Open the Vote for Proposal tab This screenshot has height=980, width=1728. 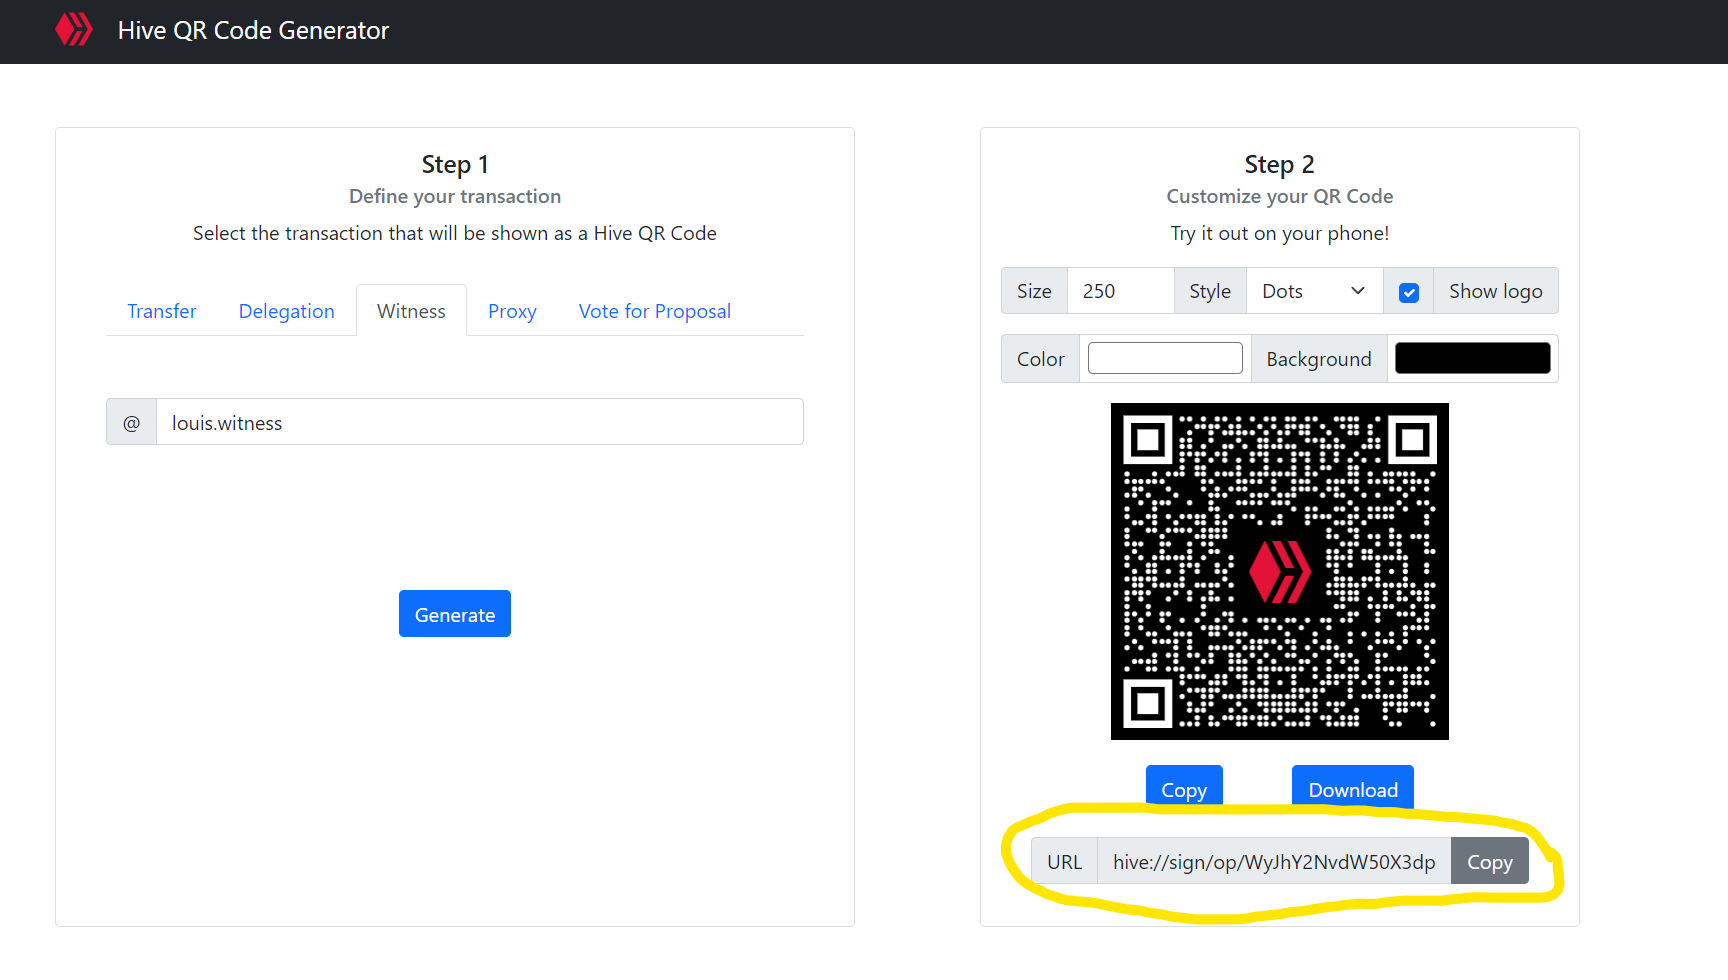coord(655,311)
